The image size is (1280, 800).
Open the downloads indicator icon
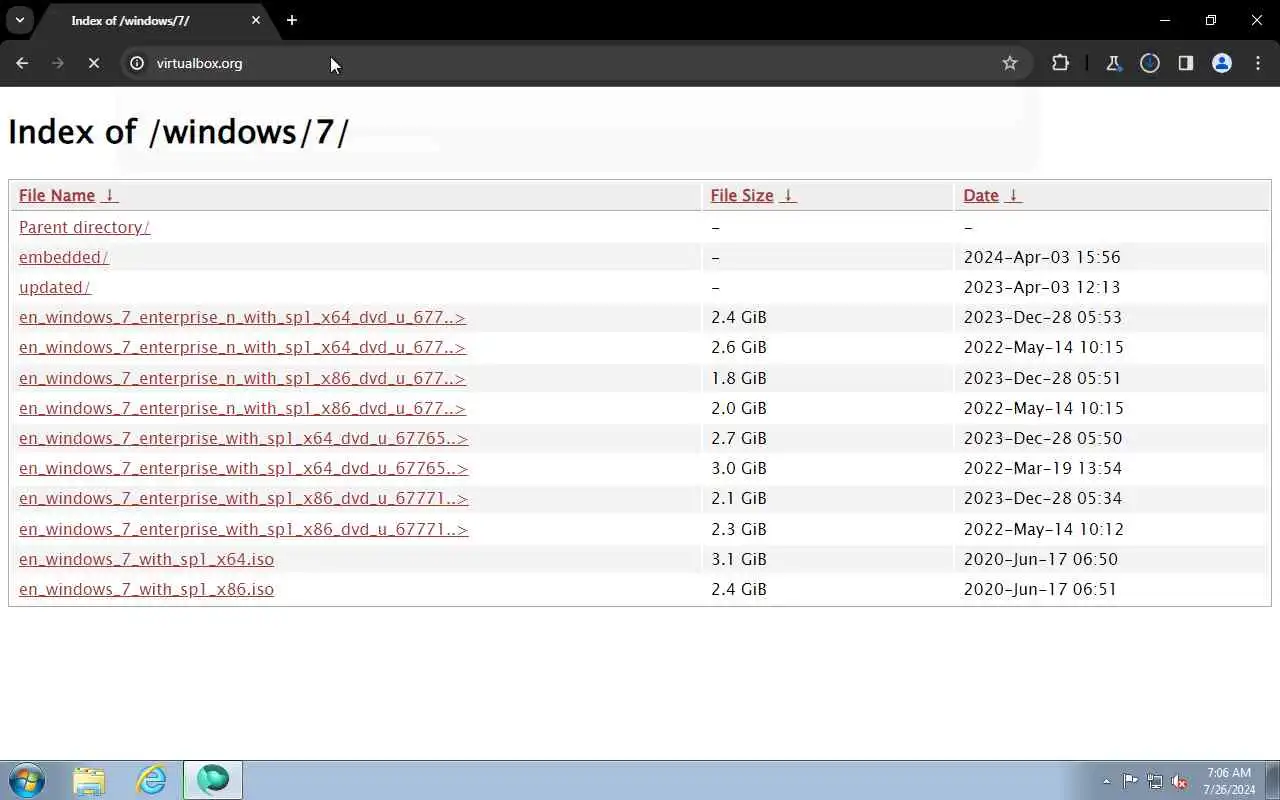(1150, 63)
